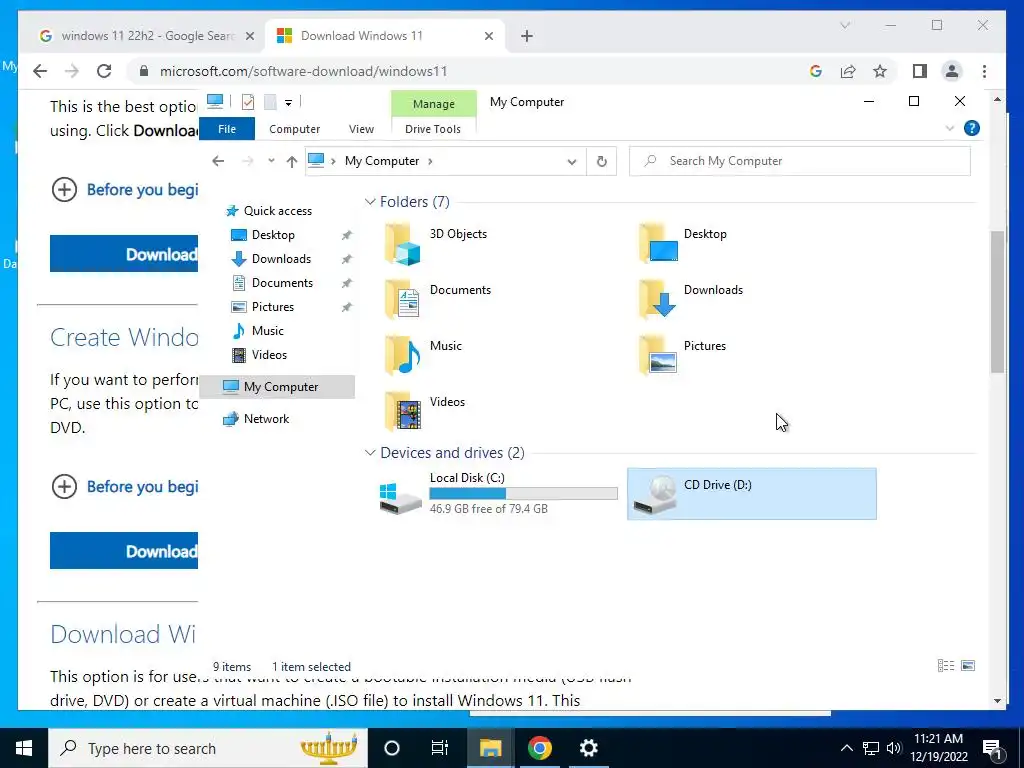Click Explorer back navigation arrow

(218, 161)
